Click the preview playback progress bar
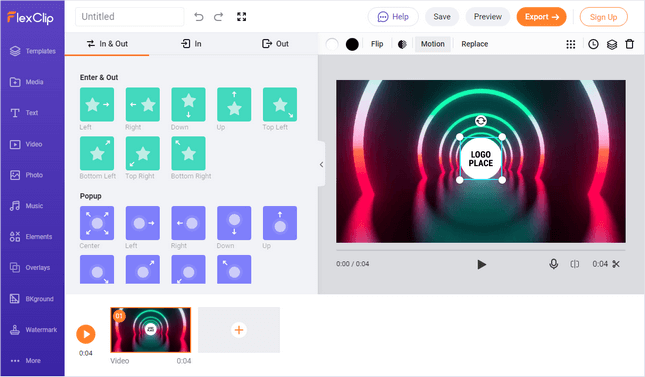Viewport: 645px width, 377px height. tap(480, 249)
